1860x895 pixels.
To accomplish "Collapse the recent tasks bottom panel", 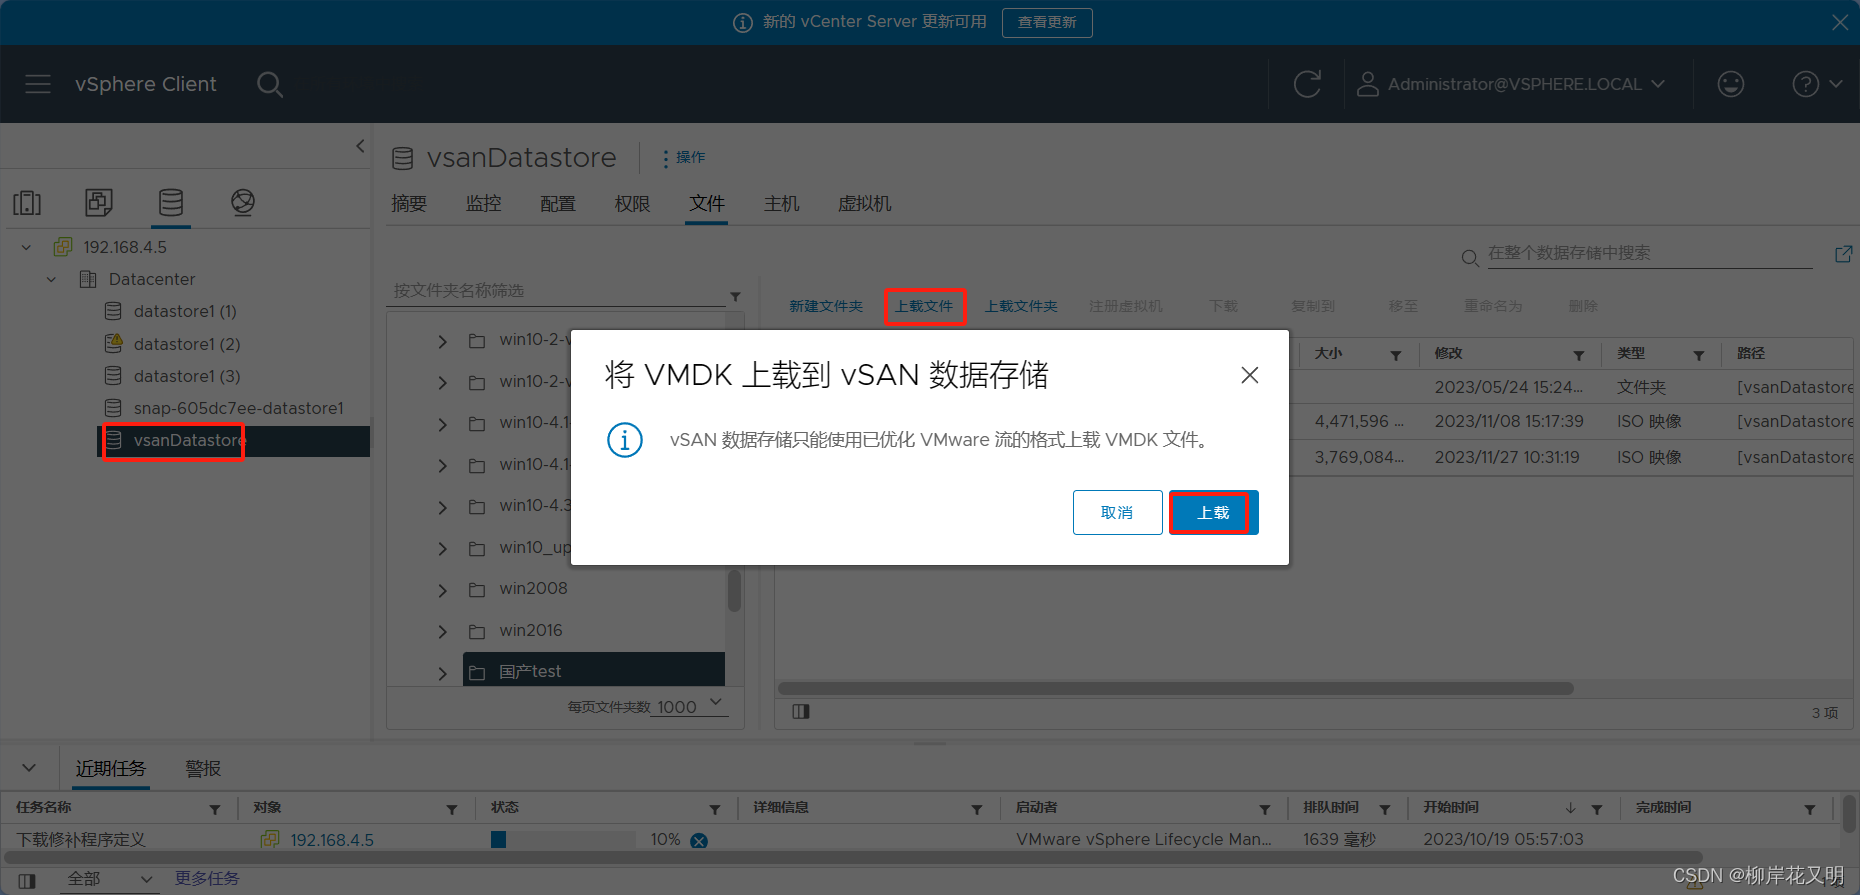I will click(x=29, y=768).
